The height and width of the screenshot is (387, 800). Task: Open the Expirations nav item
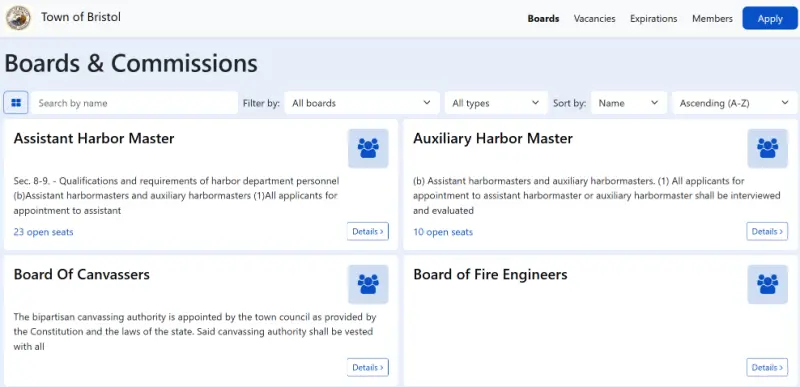[654, 19]
